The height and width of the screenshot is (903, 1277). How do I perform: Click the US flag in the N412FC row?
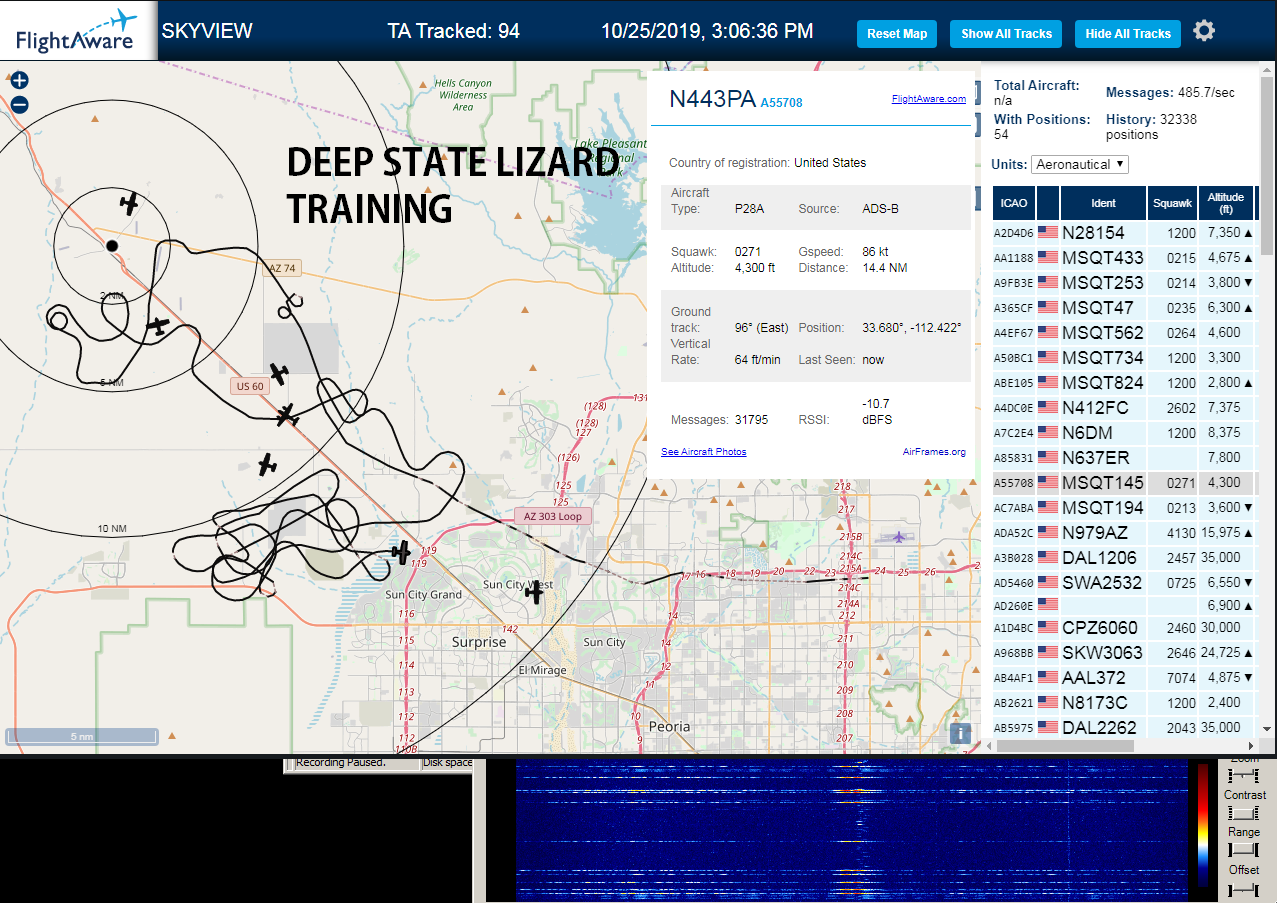[x=1048, y=407]
